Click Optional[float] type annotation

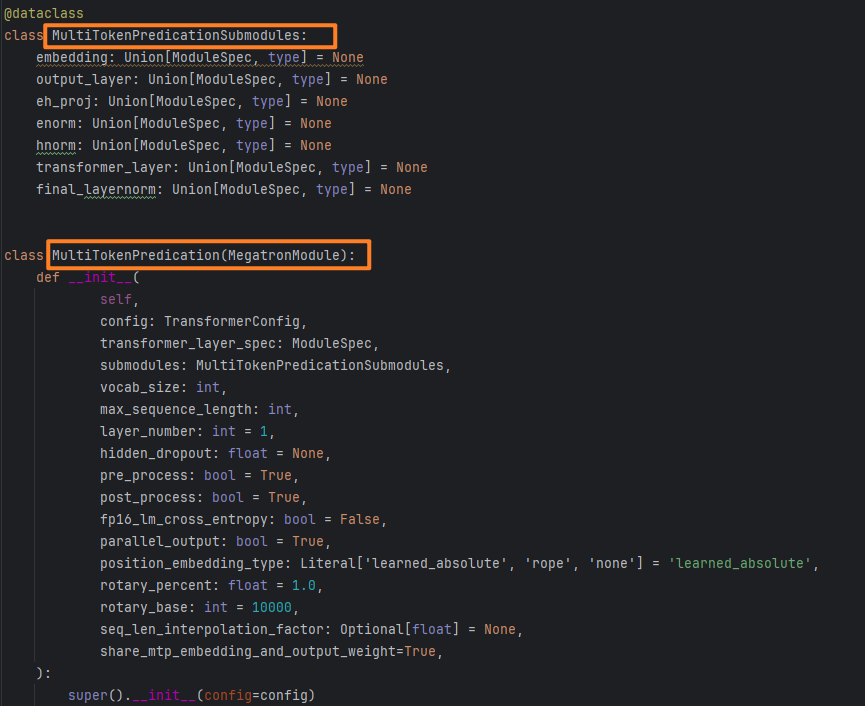coord(399,630)
